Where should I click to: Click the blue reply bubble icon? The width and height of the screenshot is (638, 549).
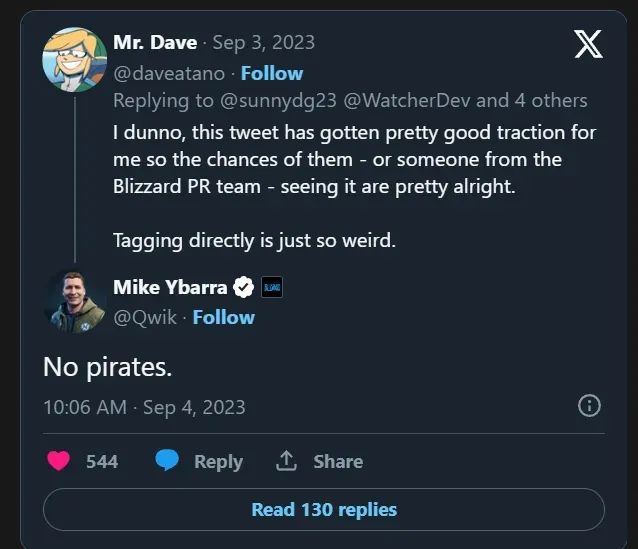click(x=167, y=461)
